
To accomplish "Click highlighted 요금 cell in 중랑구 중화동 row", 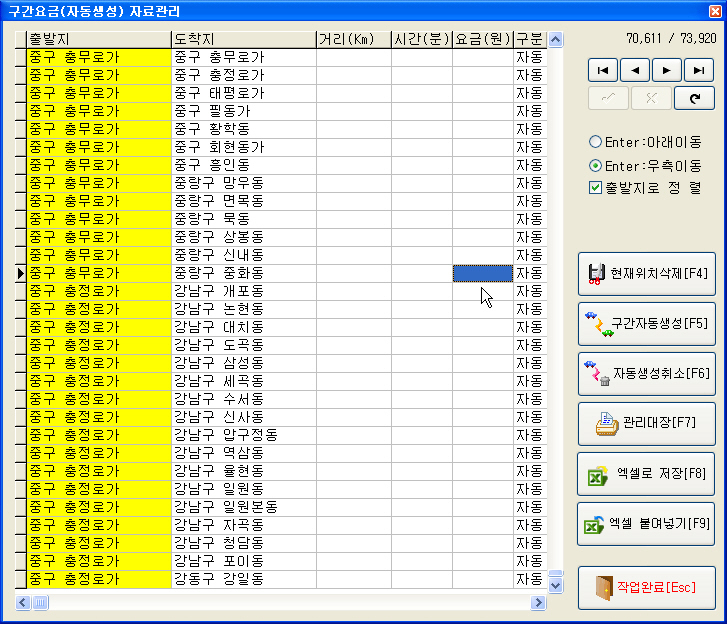I will coord(483,274).
